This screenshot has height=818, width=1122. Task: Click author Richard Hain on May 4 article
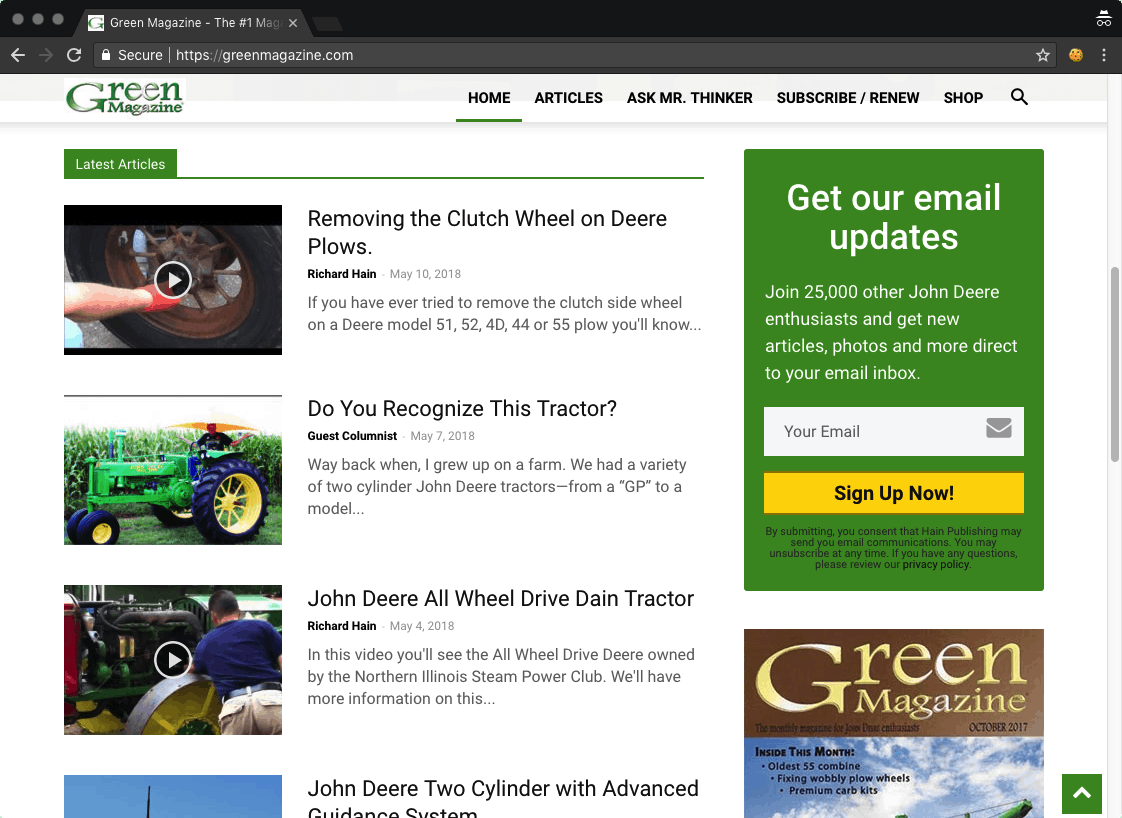(341, 626)
